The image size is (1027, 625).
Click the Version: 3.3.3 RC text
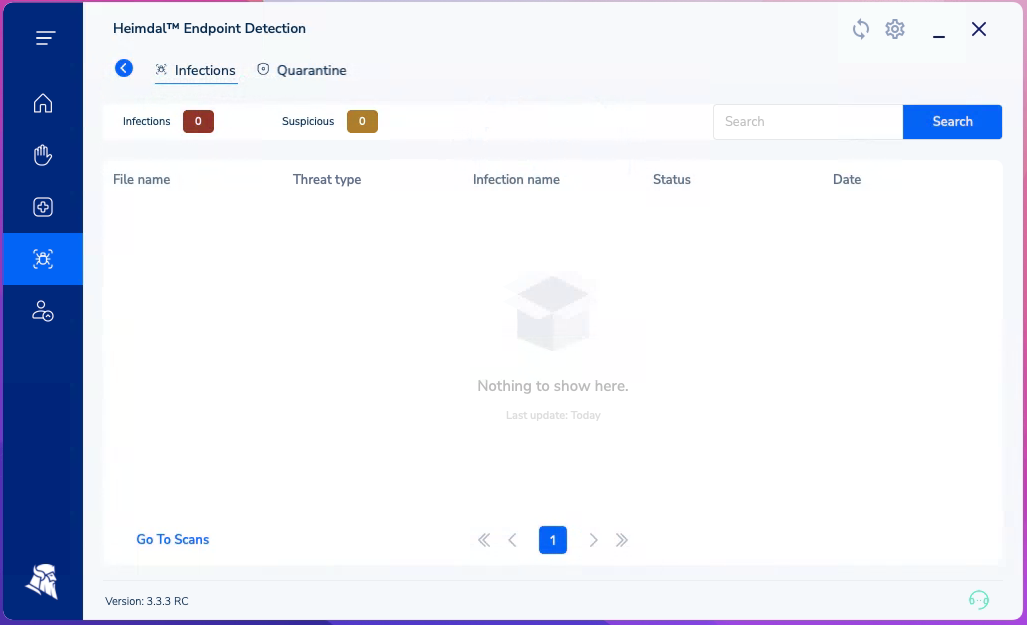147,601
